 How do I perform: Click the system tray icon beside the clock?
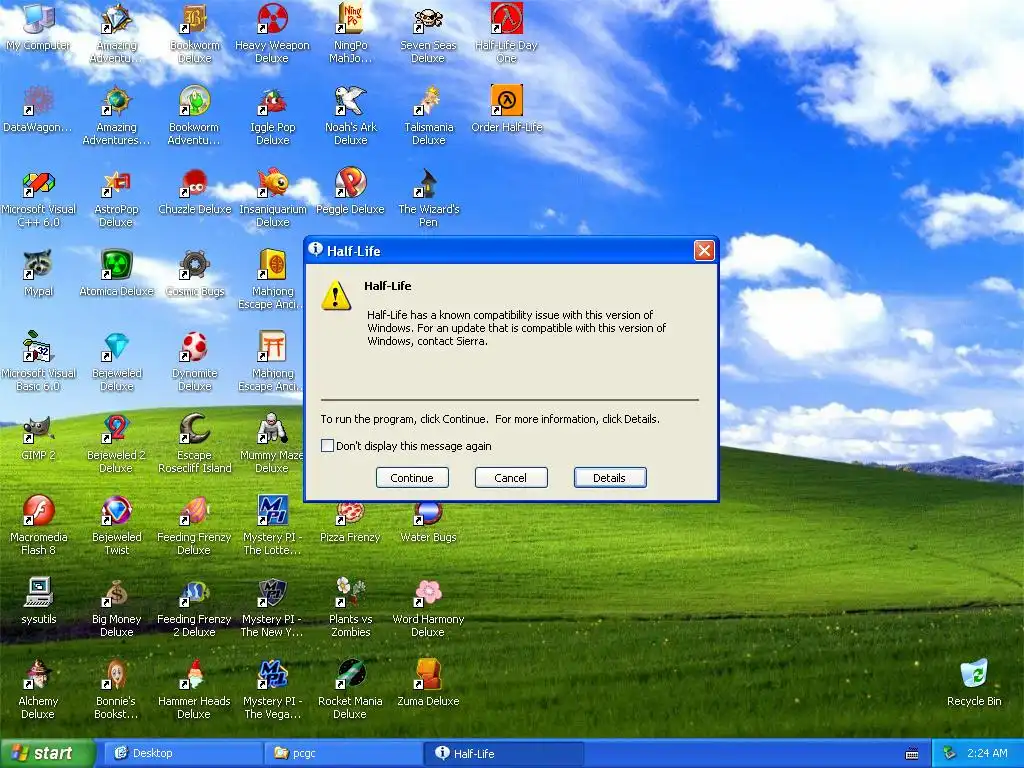coord(949,754)
